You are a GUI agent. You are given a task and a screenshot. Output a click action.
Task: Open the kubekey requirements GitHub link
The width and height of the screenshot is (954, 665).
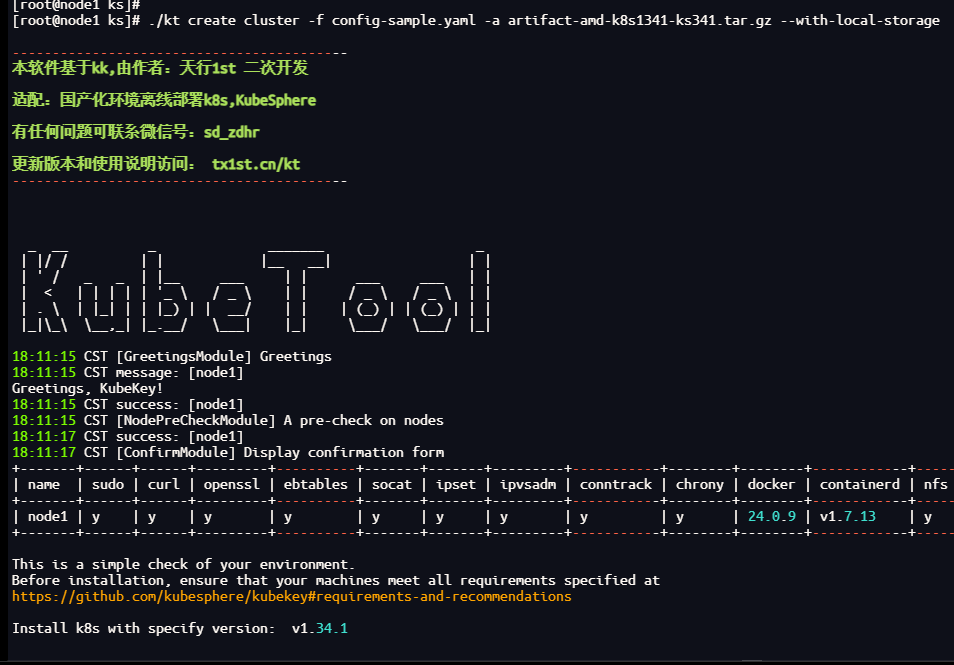[291, 596]
